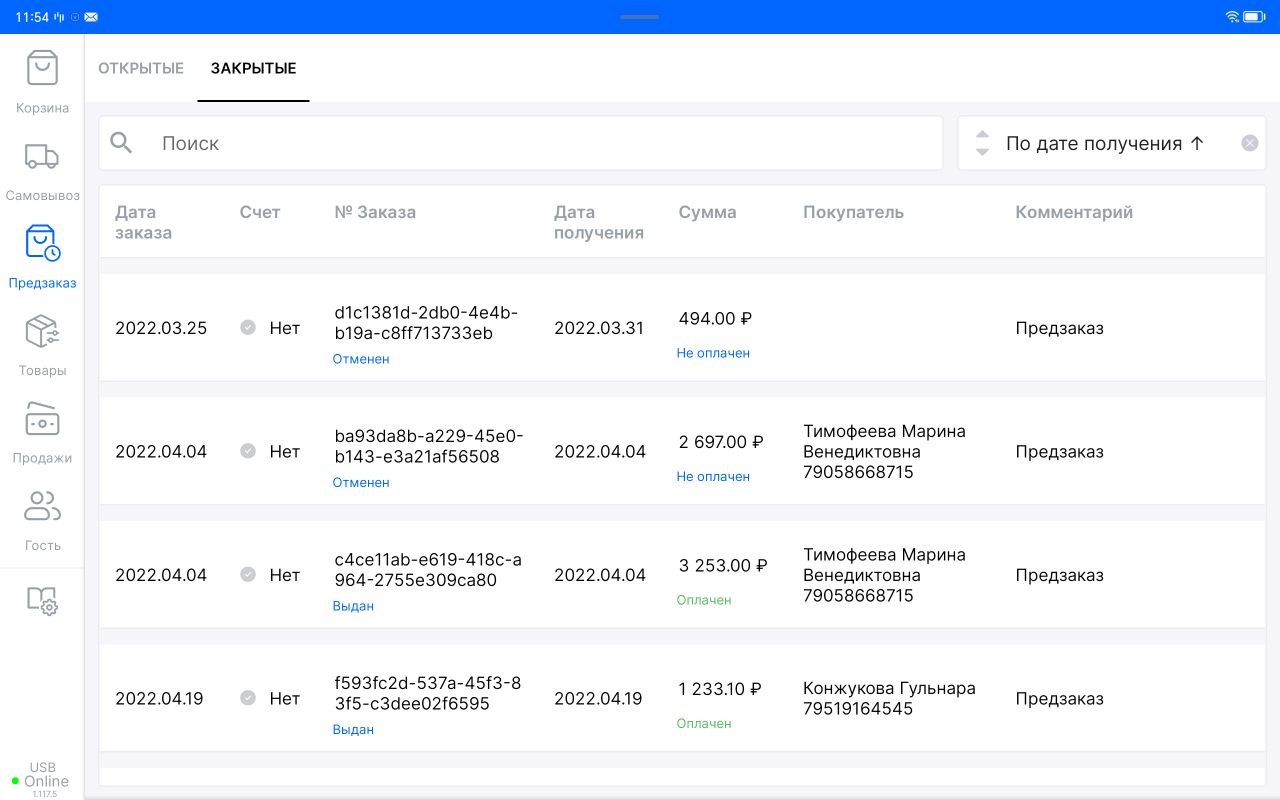The height and width of the screenshot is (800, 1280).
Task: Switch to the ЗАКРЫТЫЕ tab
Action: click(x=253, y=69)
